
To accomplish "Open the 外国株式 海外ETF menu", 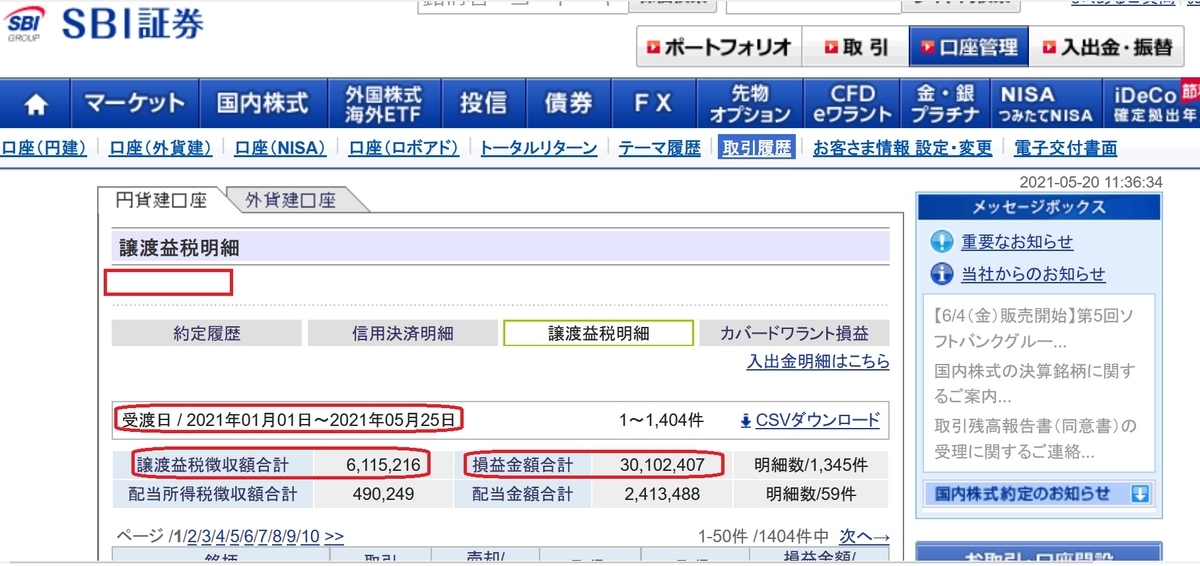I will (383, 104).
